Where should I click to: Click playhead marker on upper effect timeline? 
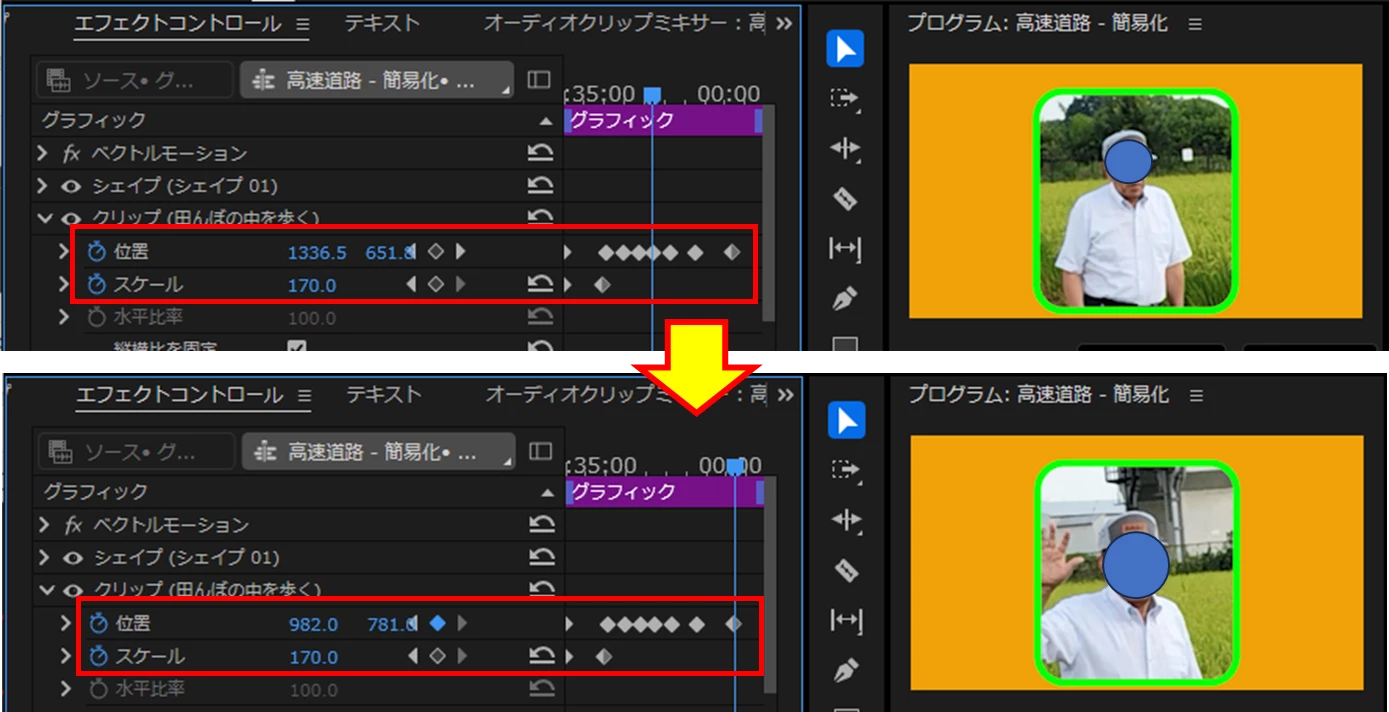point(652,95)
